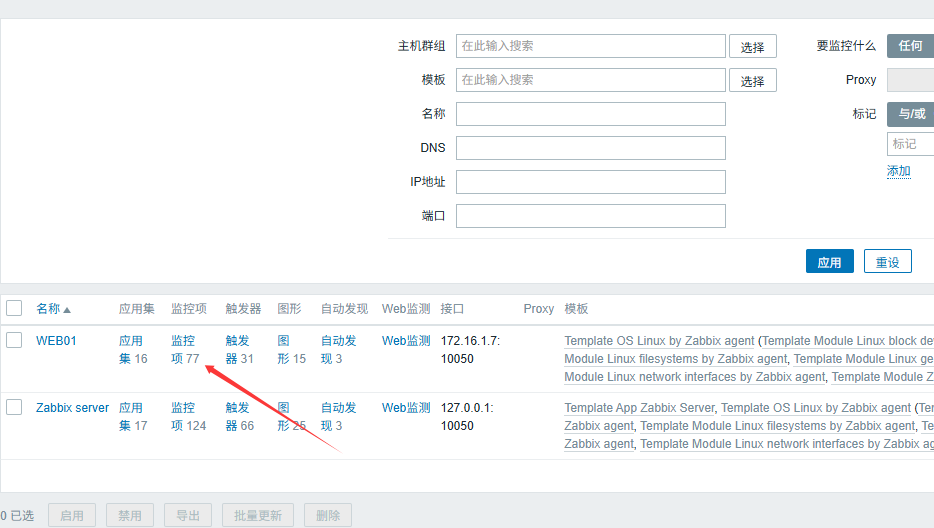Focus the 主机群组 search field
934x528 pixels.
[590, 46]
